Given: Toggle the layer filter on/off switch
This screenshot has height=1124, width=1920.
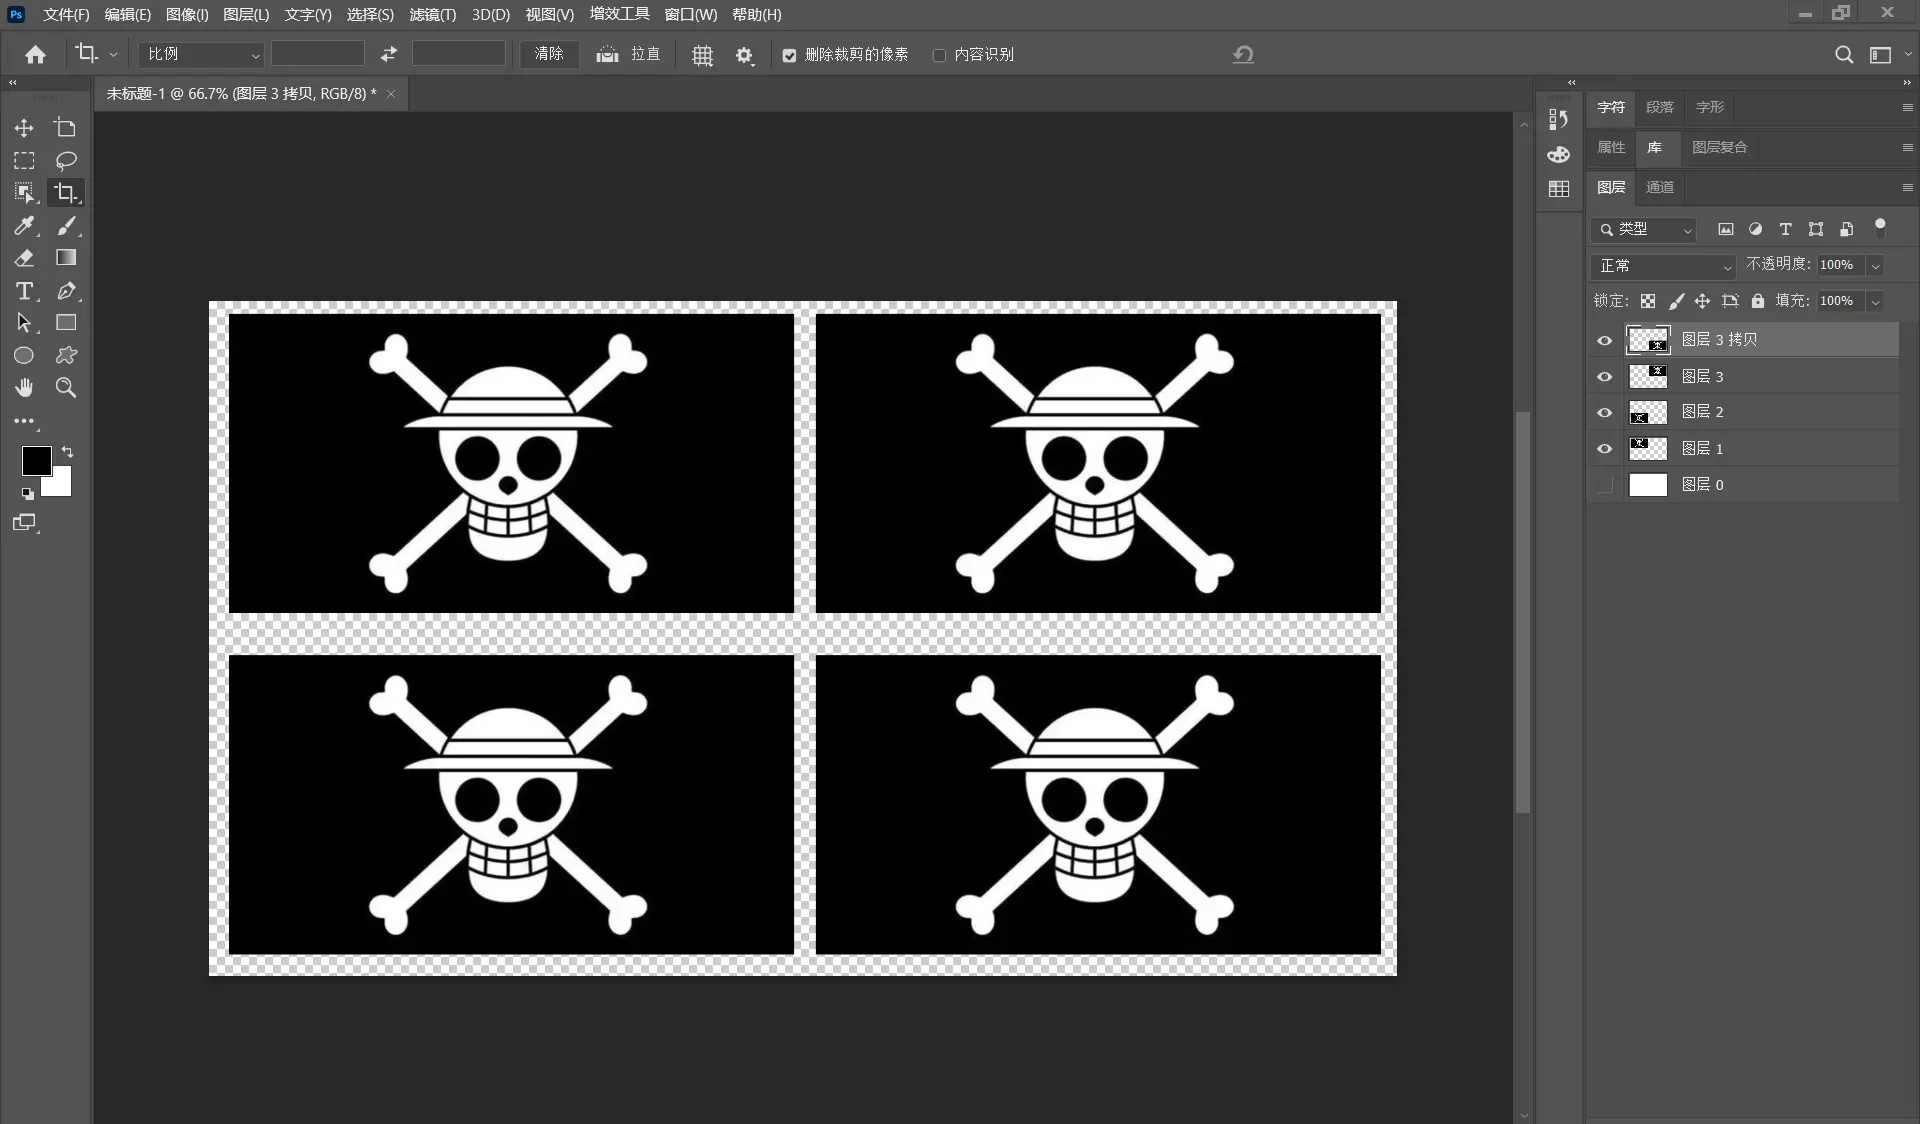Looking at the screenshot, I should (1880, 227).
